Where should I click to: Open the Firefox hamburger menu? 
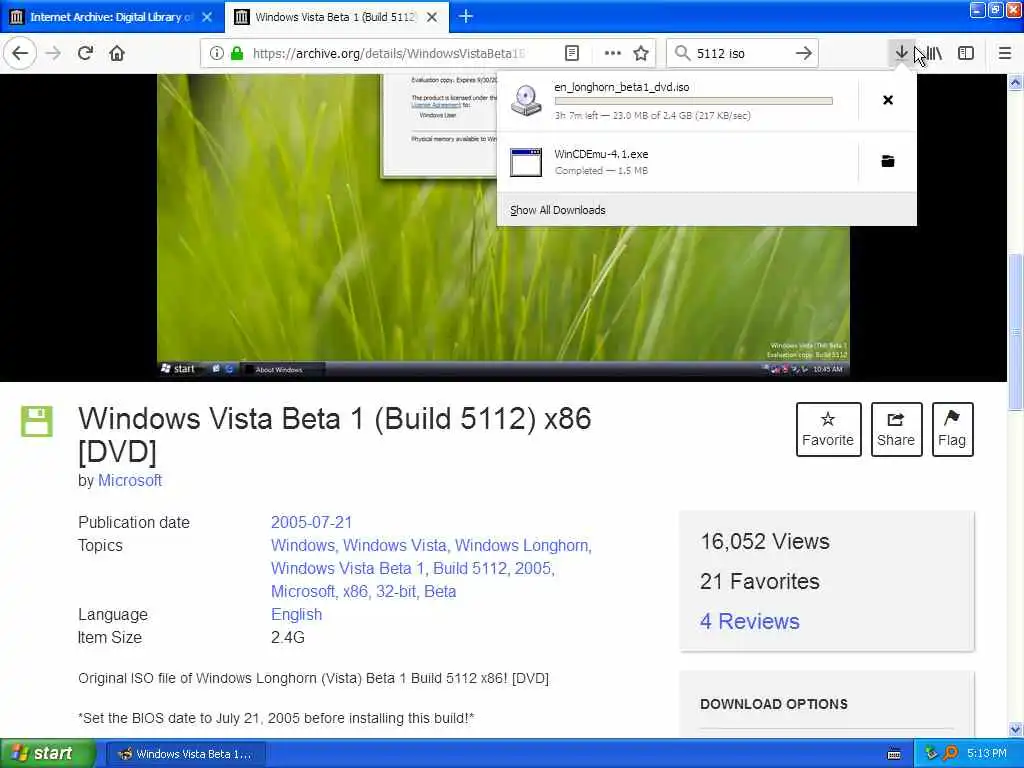[x=1005, y=53]
